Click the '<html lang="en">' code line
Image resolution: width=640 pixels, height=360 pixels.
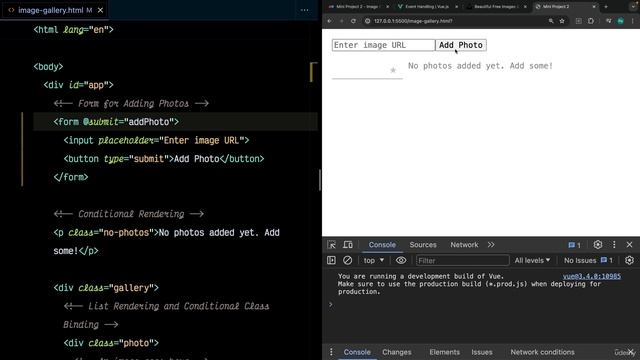[x=73, y=29]
